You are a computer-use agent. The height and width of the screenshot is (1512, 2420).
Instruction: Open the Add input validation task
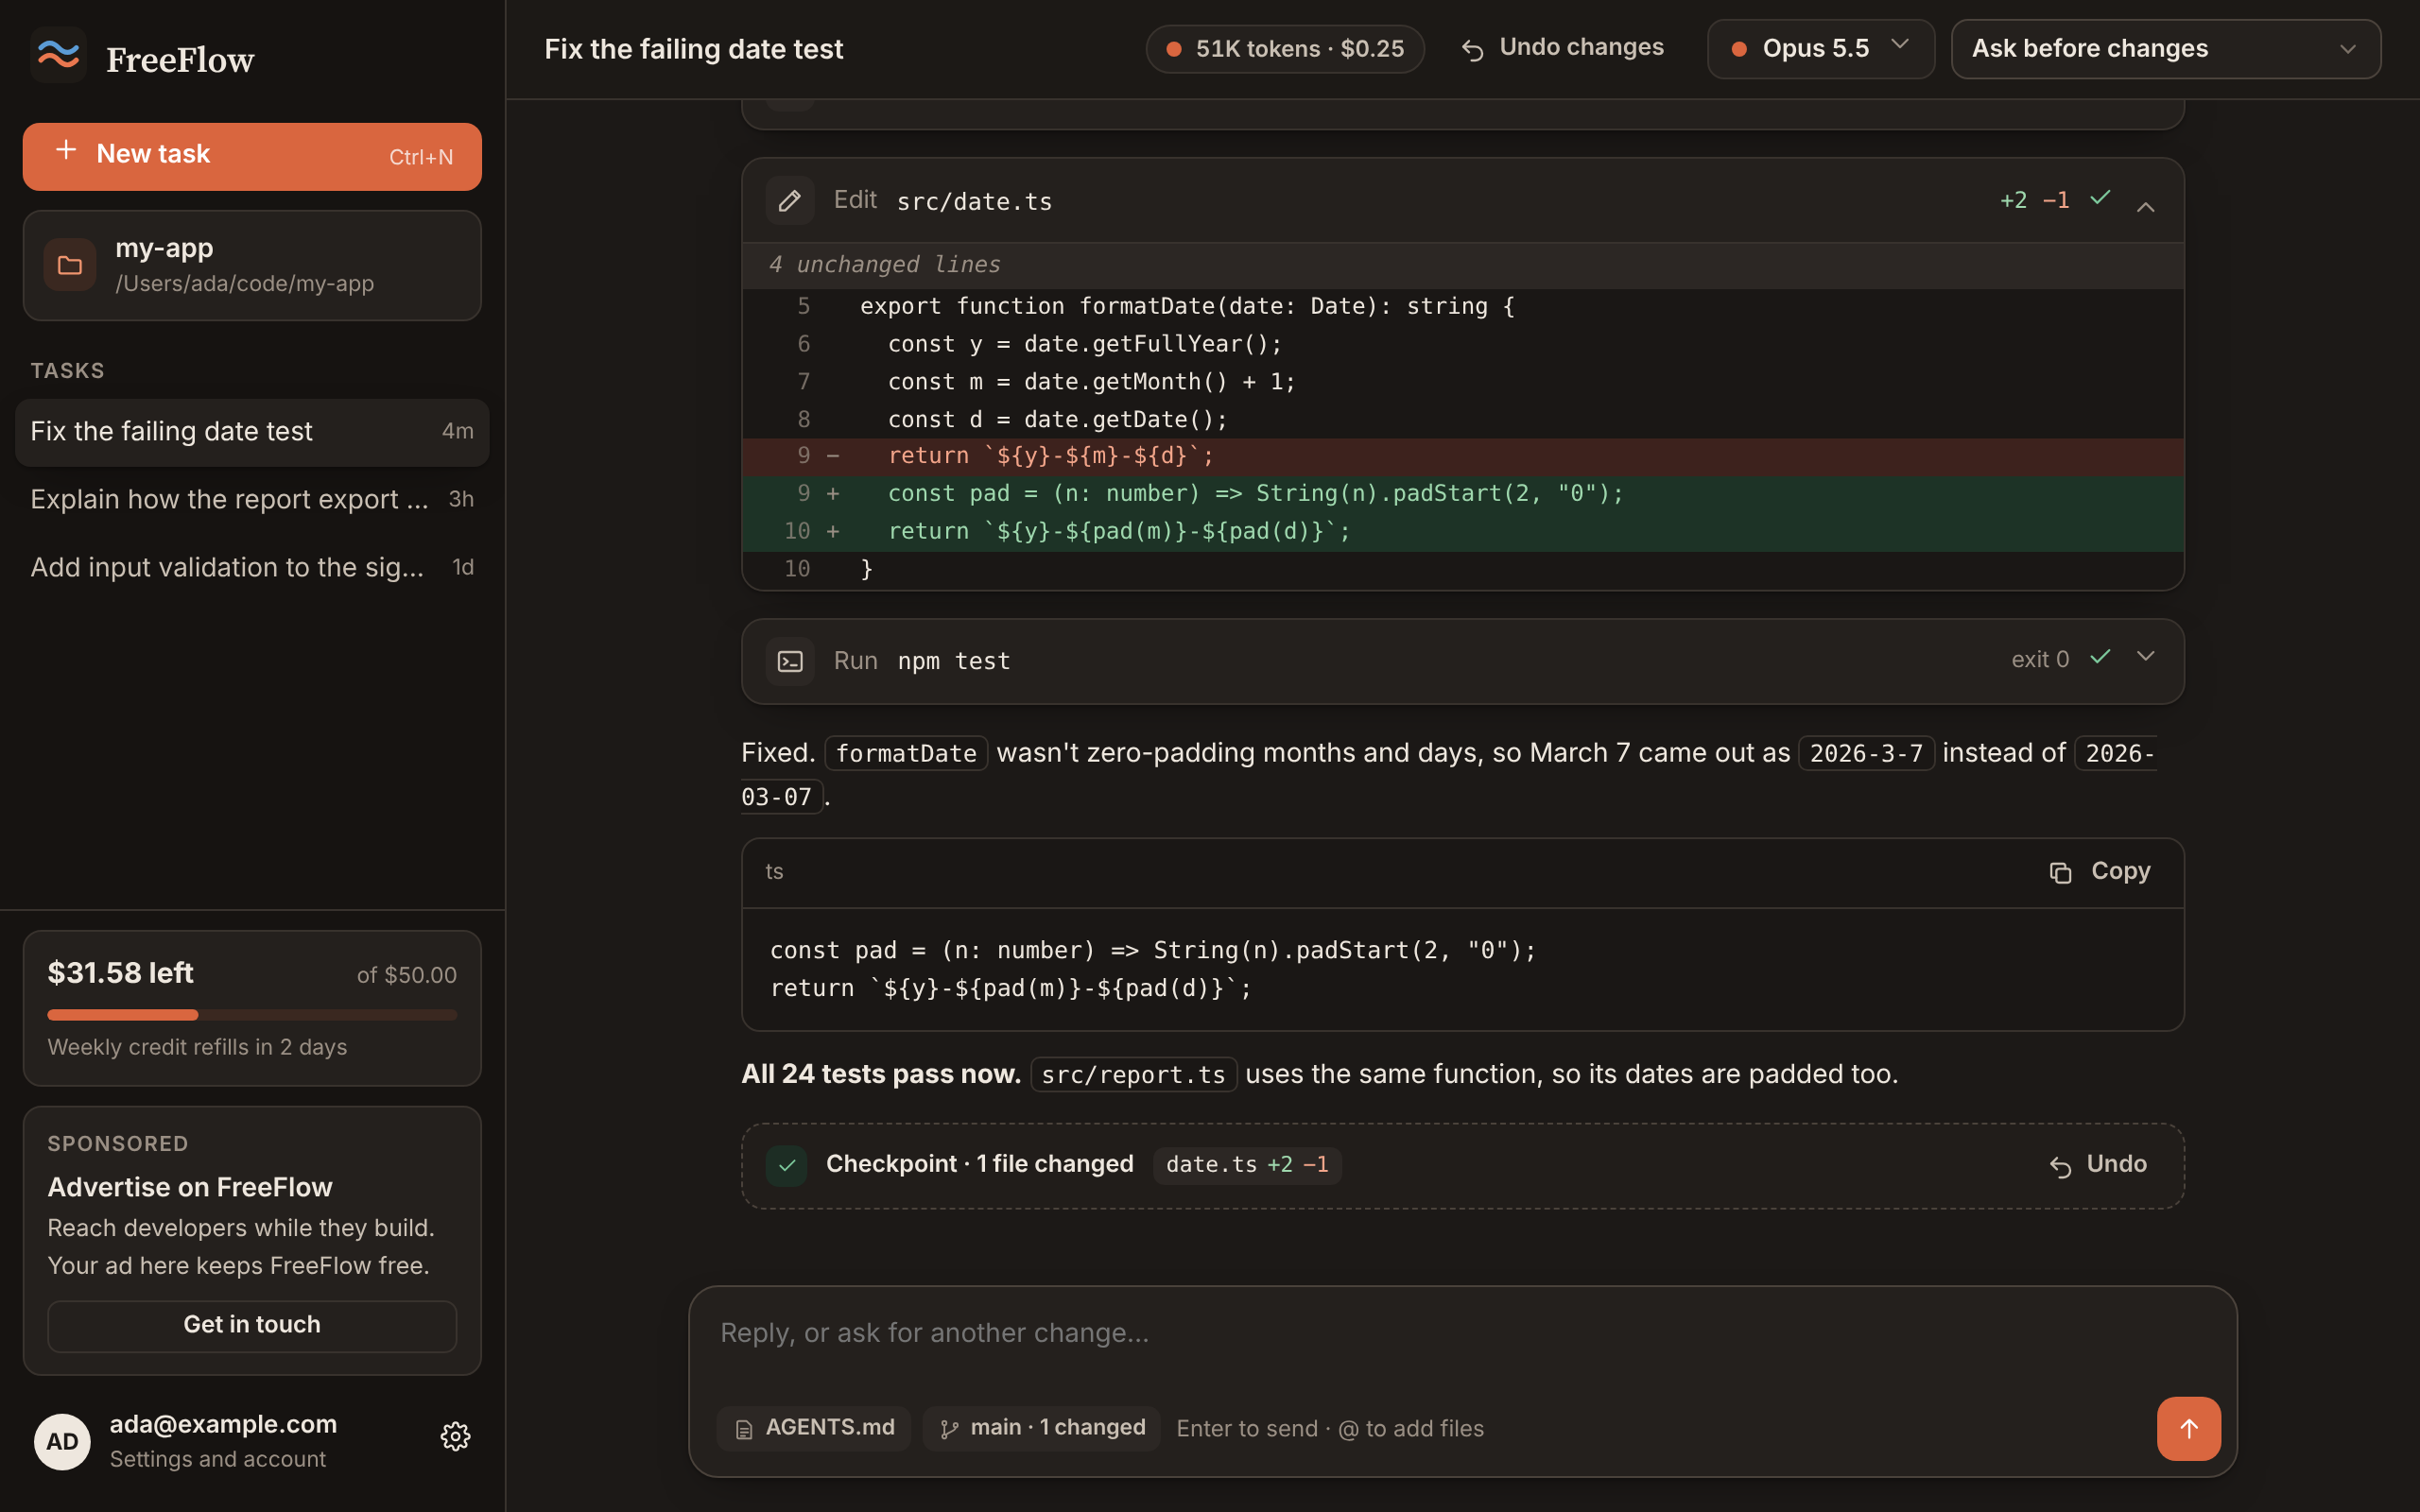pyautogui.click(x=252, y=568)
